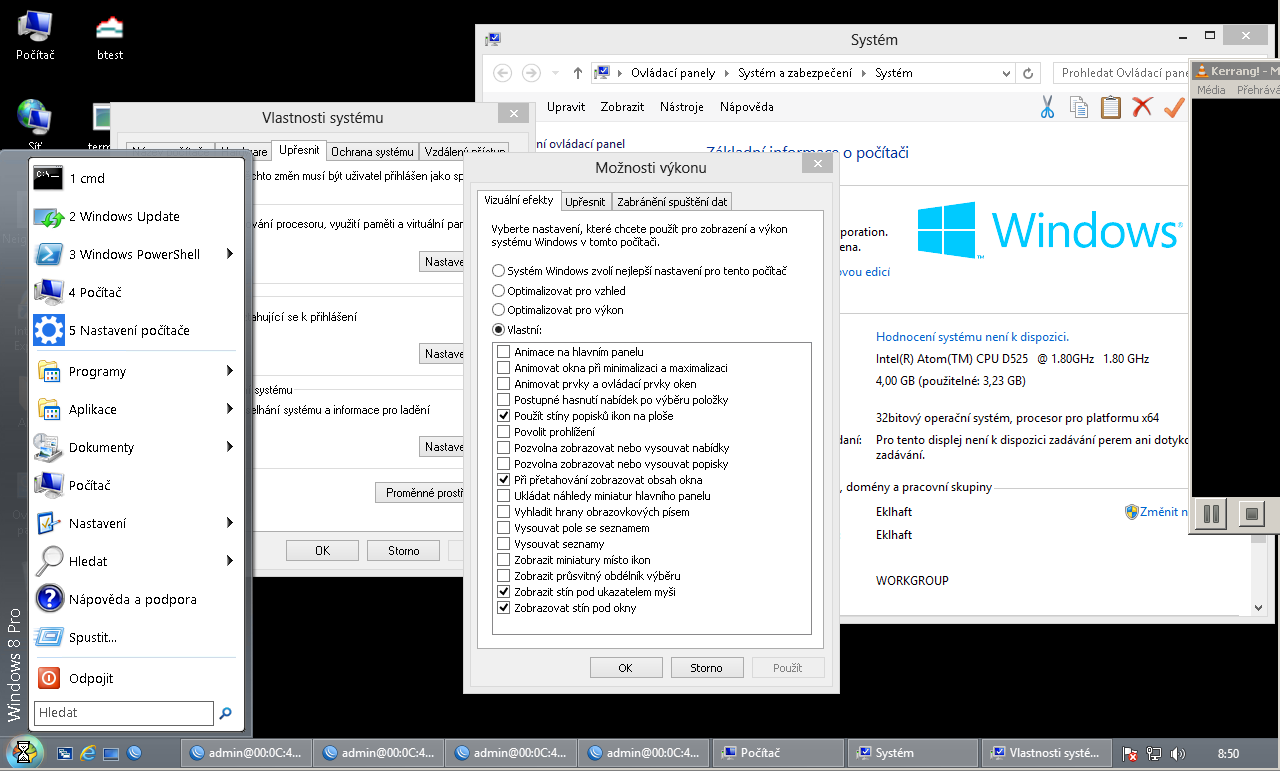This screenshot has width=1280, height=771.
Task: Open the Action Center flag tray icon
Action: click(x=1131, y=754)
